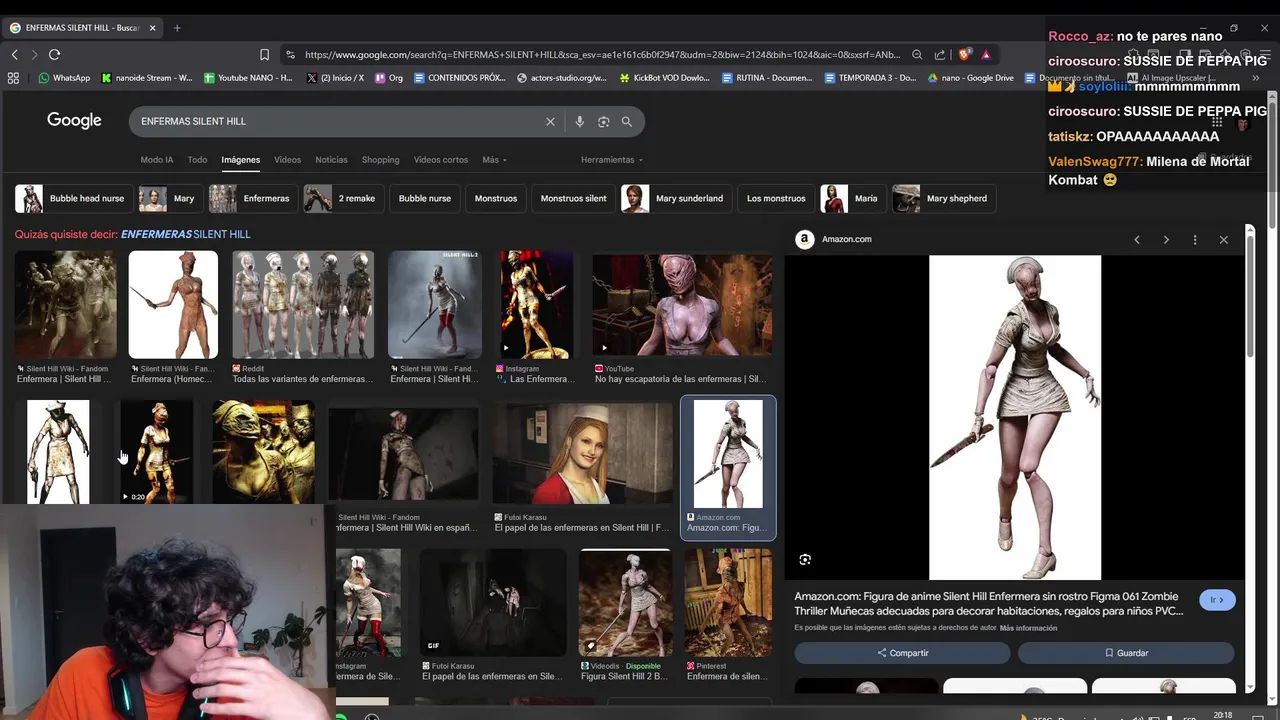Screen dimensions: 1280x720
Task: Filter by Mary shepherd chip
Action: point(943,198)
